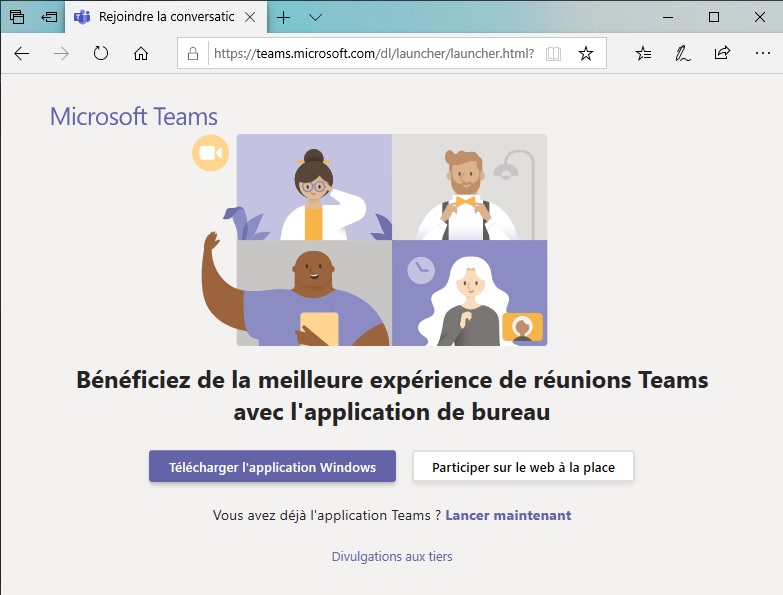Minimize the browser window
This screenshot has height=595, width=783.
coord(668,17)
